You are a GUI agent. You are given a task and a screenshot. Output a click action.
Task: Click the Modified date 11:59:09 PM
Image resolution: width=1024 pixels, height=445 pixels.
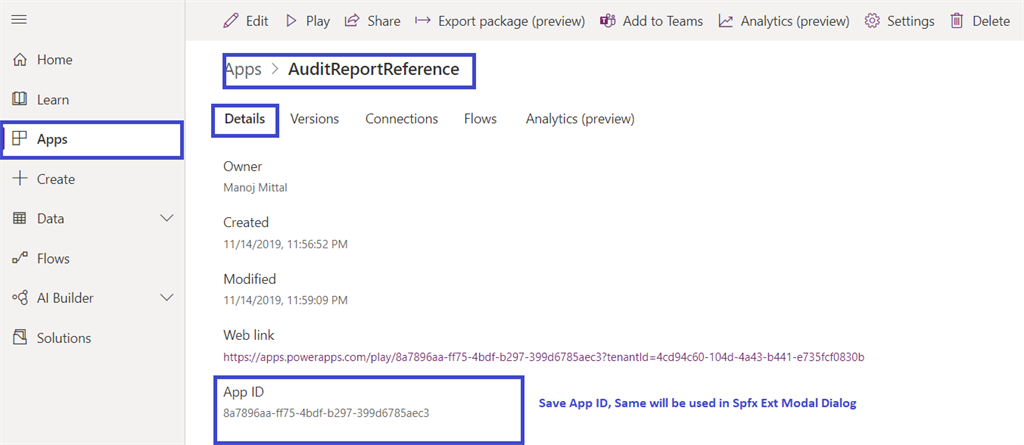(x=285, y=301)
